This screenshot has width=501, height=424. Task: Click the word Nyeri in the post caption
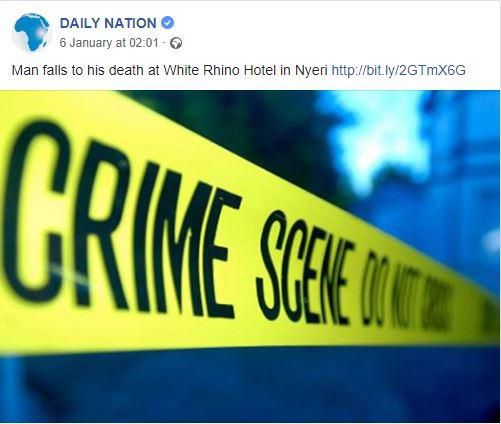[x=311, y=71]
